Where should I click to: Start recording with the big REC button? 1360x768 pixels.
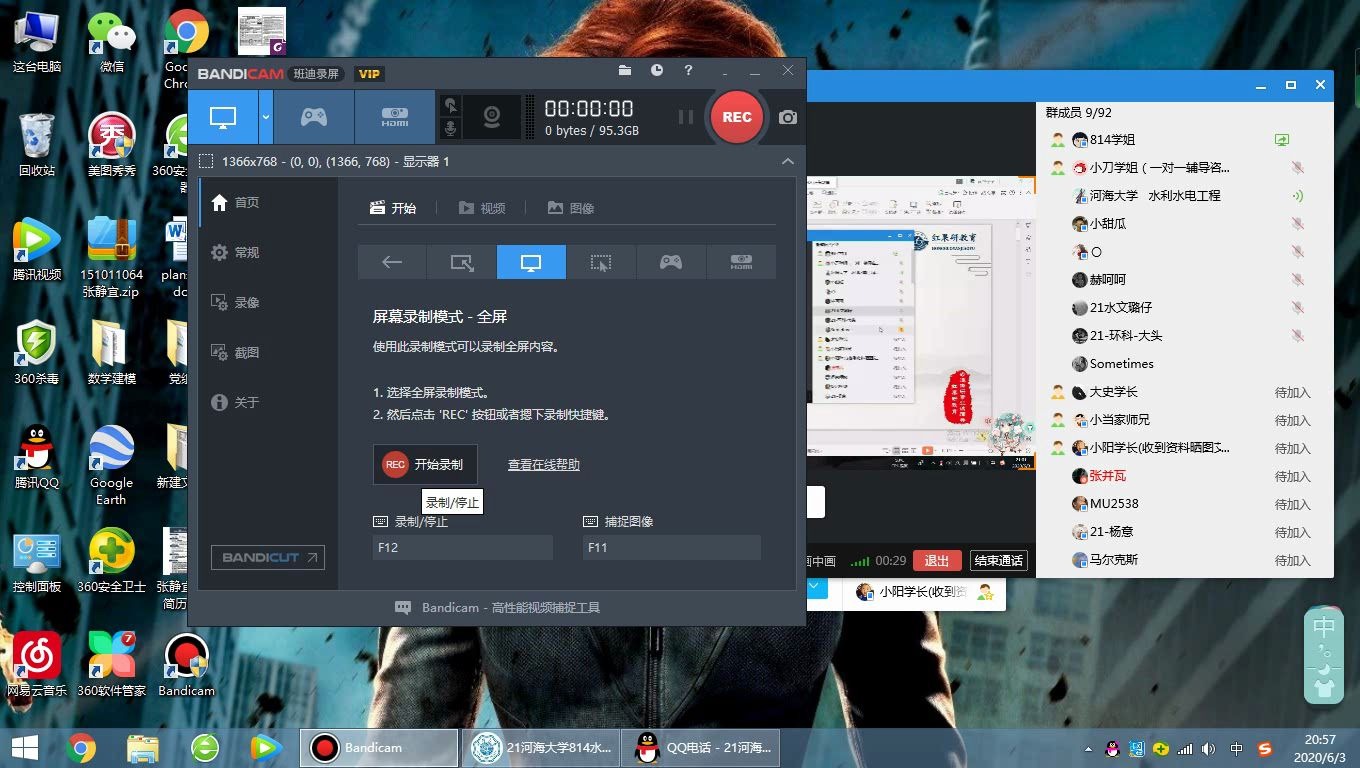point(737,117)
